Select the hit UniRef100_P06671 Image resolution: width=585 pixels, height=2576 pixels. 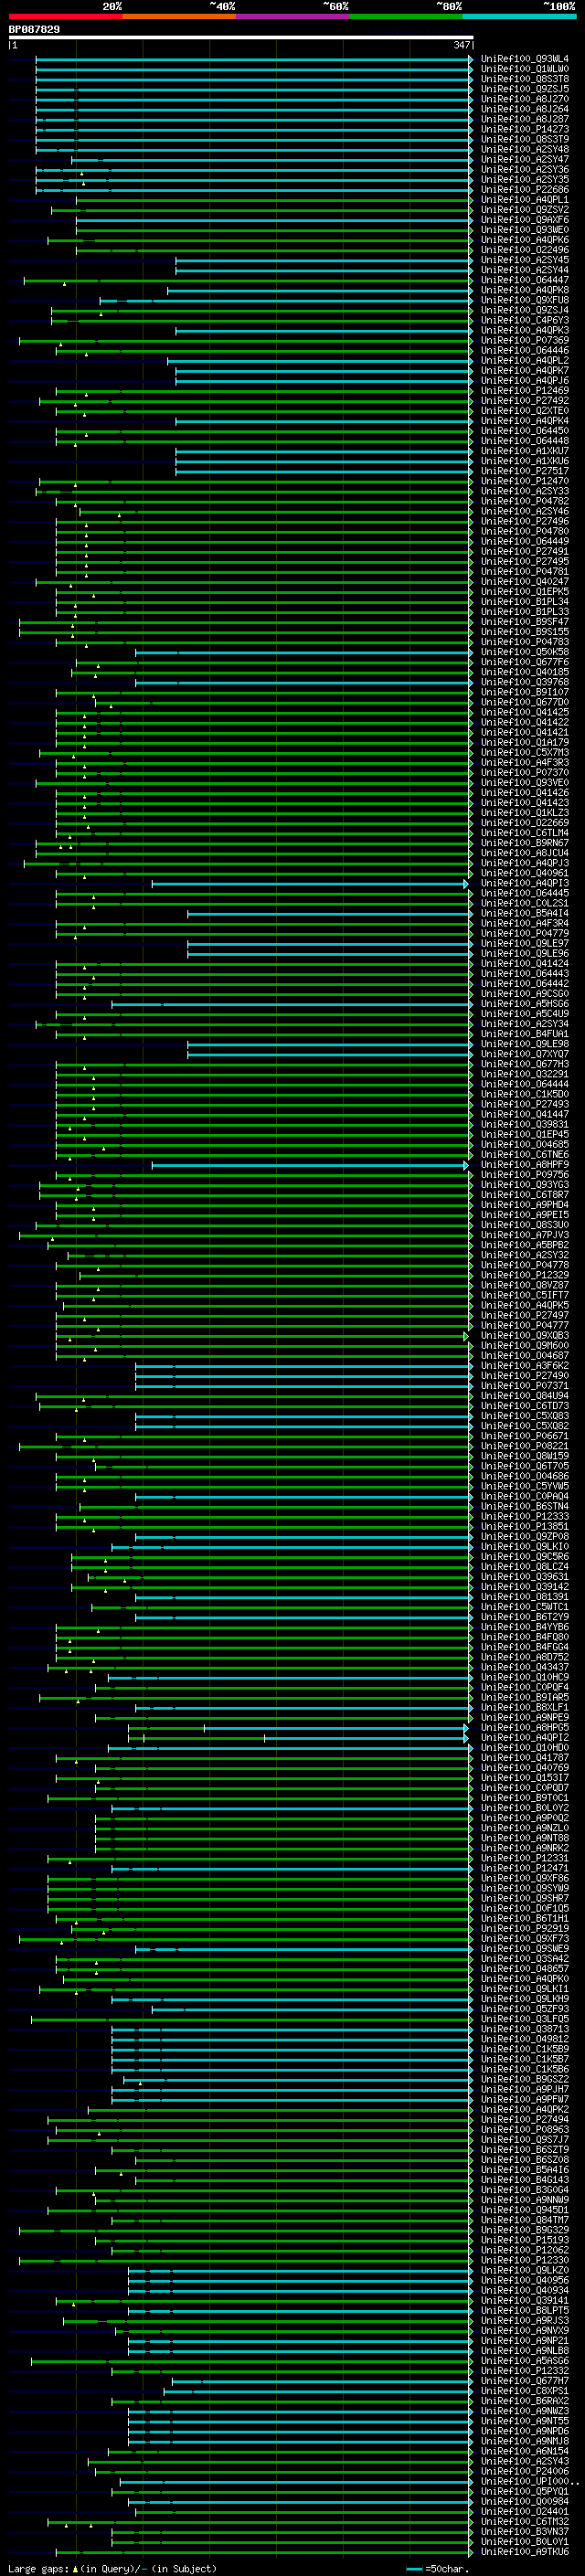524,1436
